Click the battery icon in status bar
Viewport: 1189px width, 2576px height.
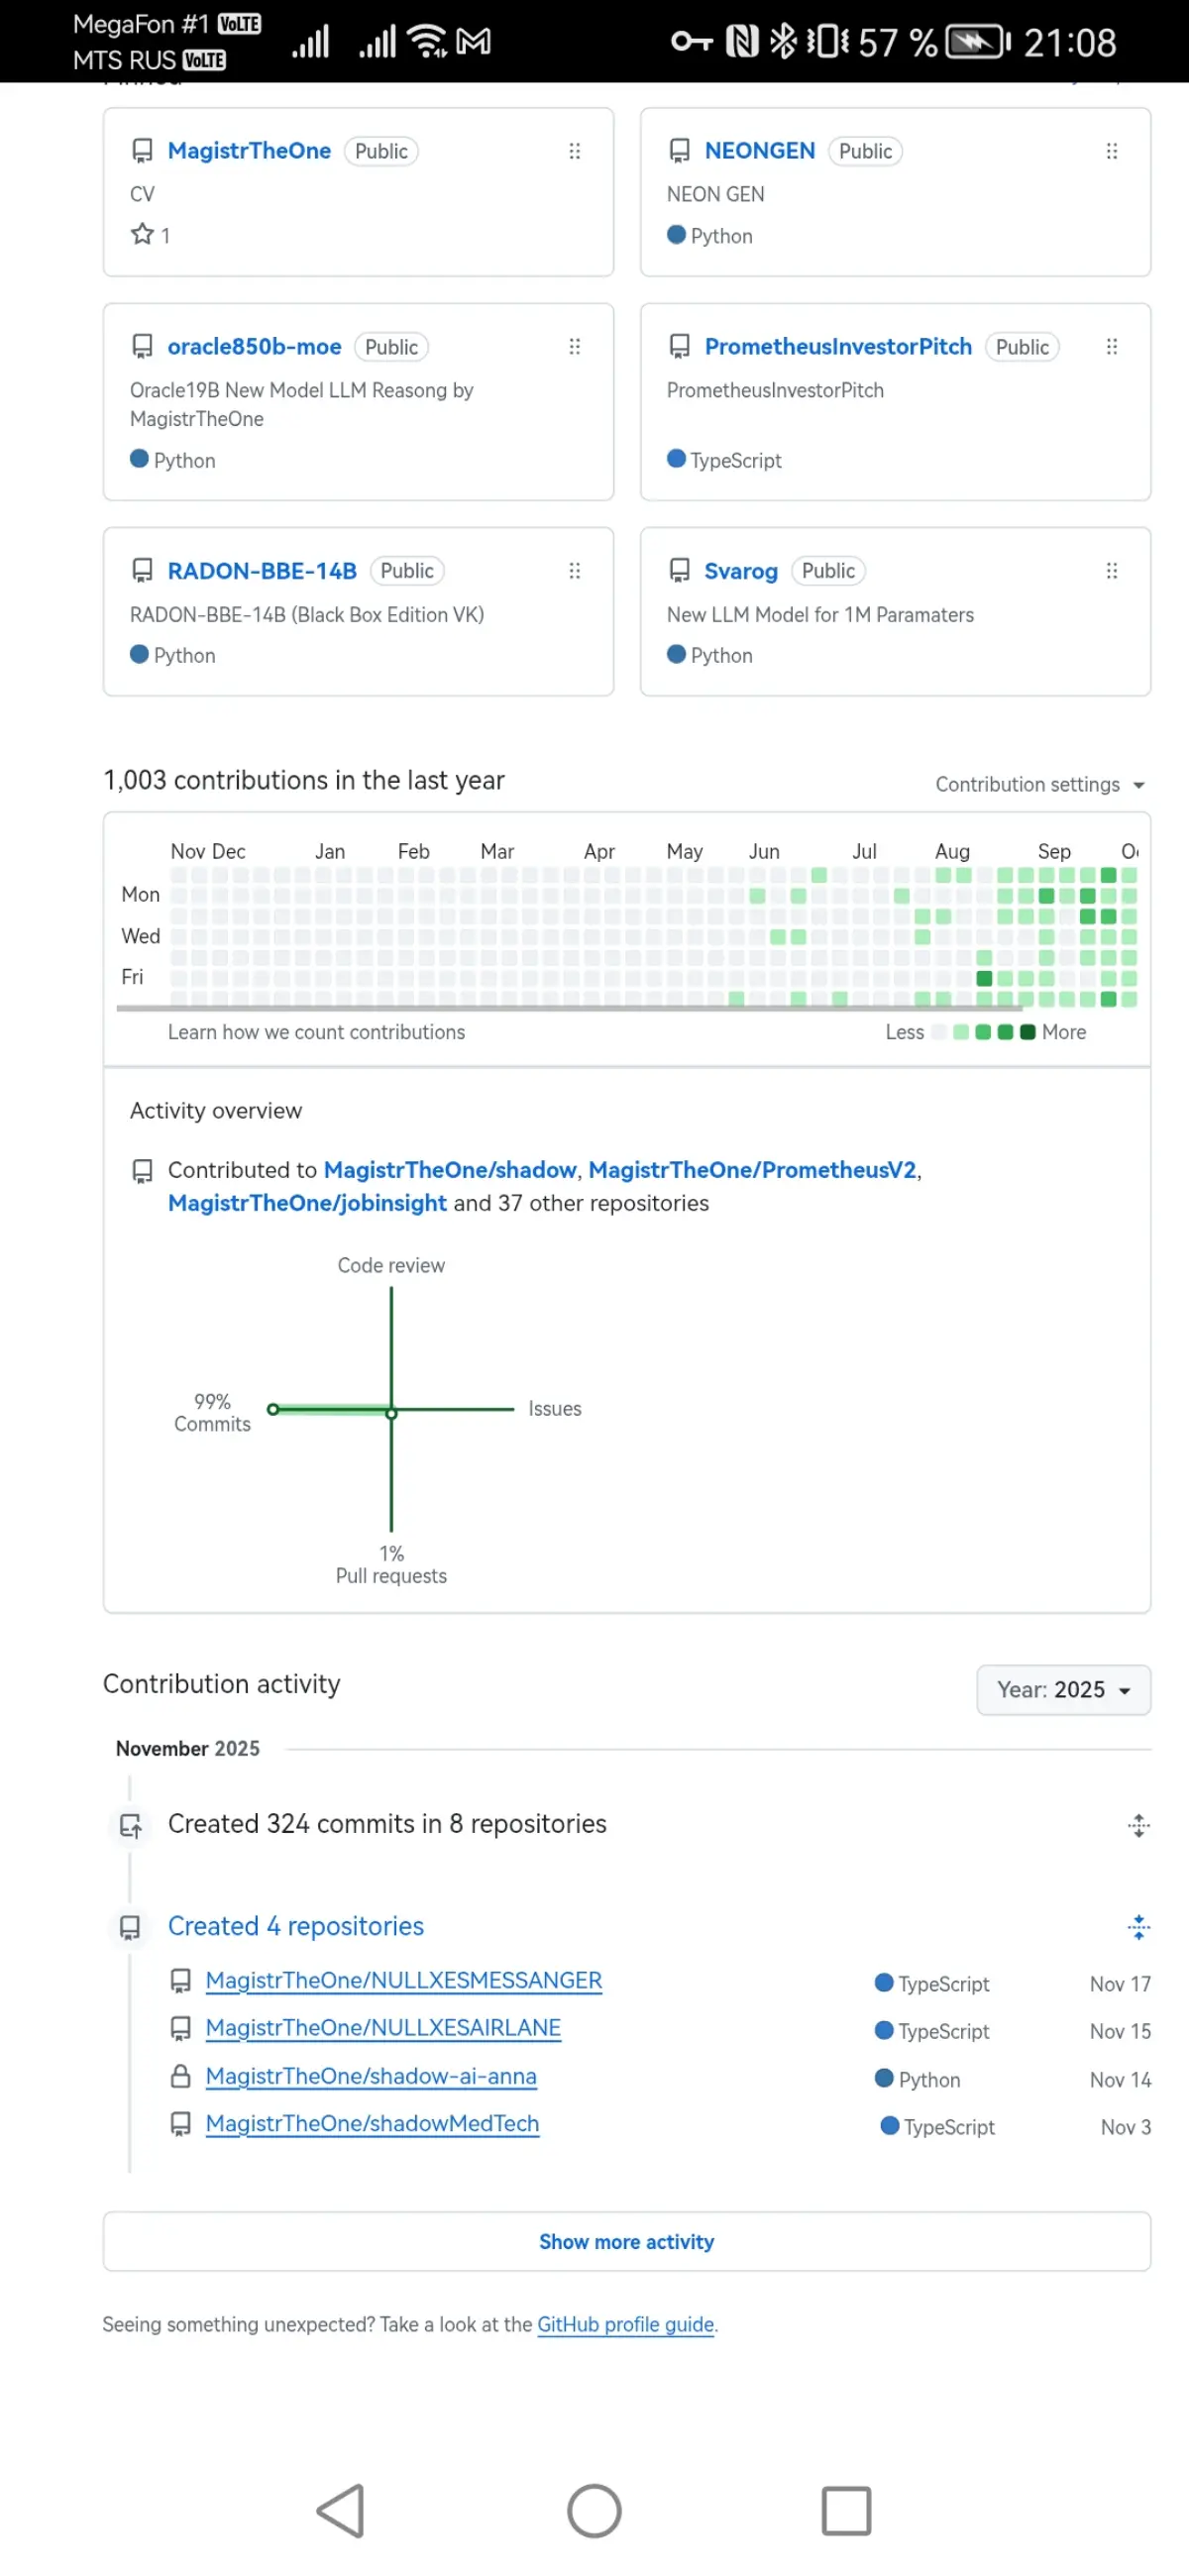click(978, 42)
